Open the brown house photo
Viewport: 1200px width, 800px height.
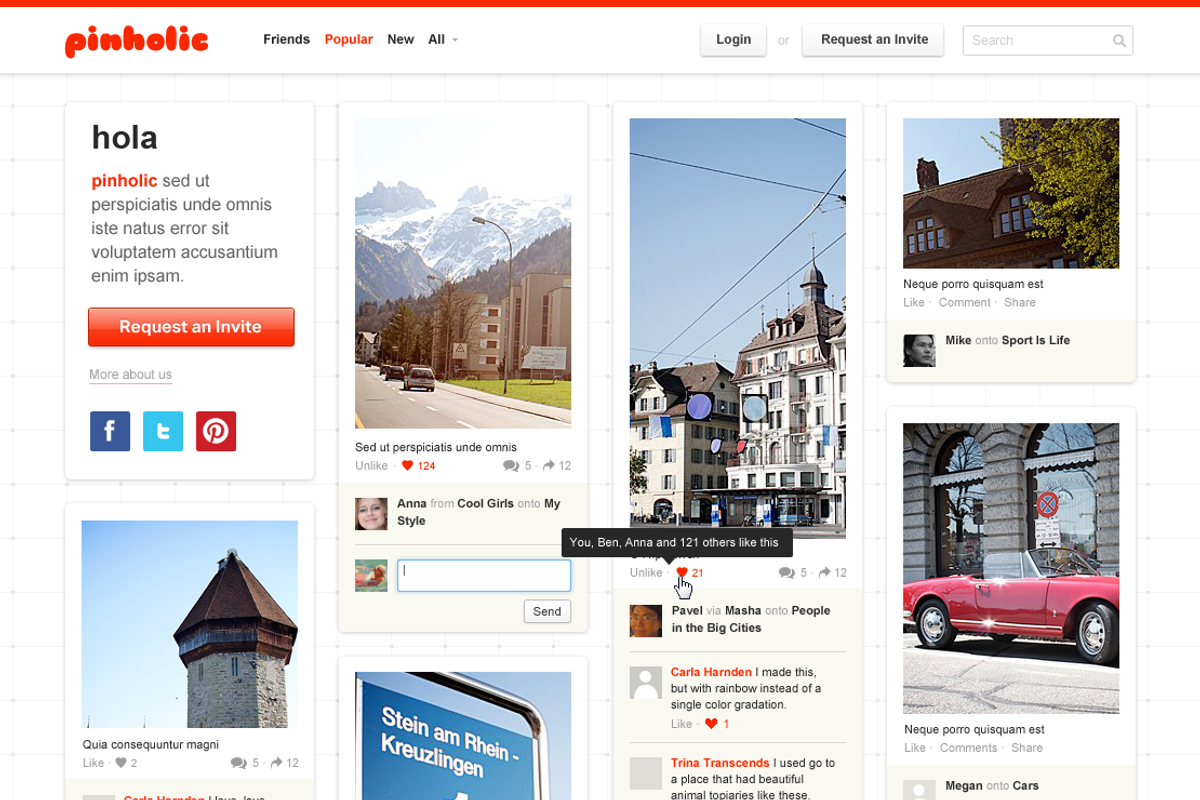(1011, 193)
